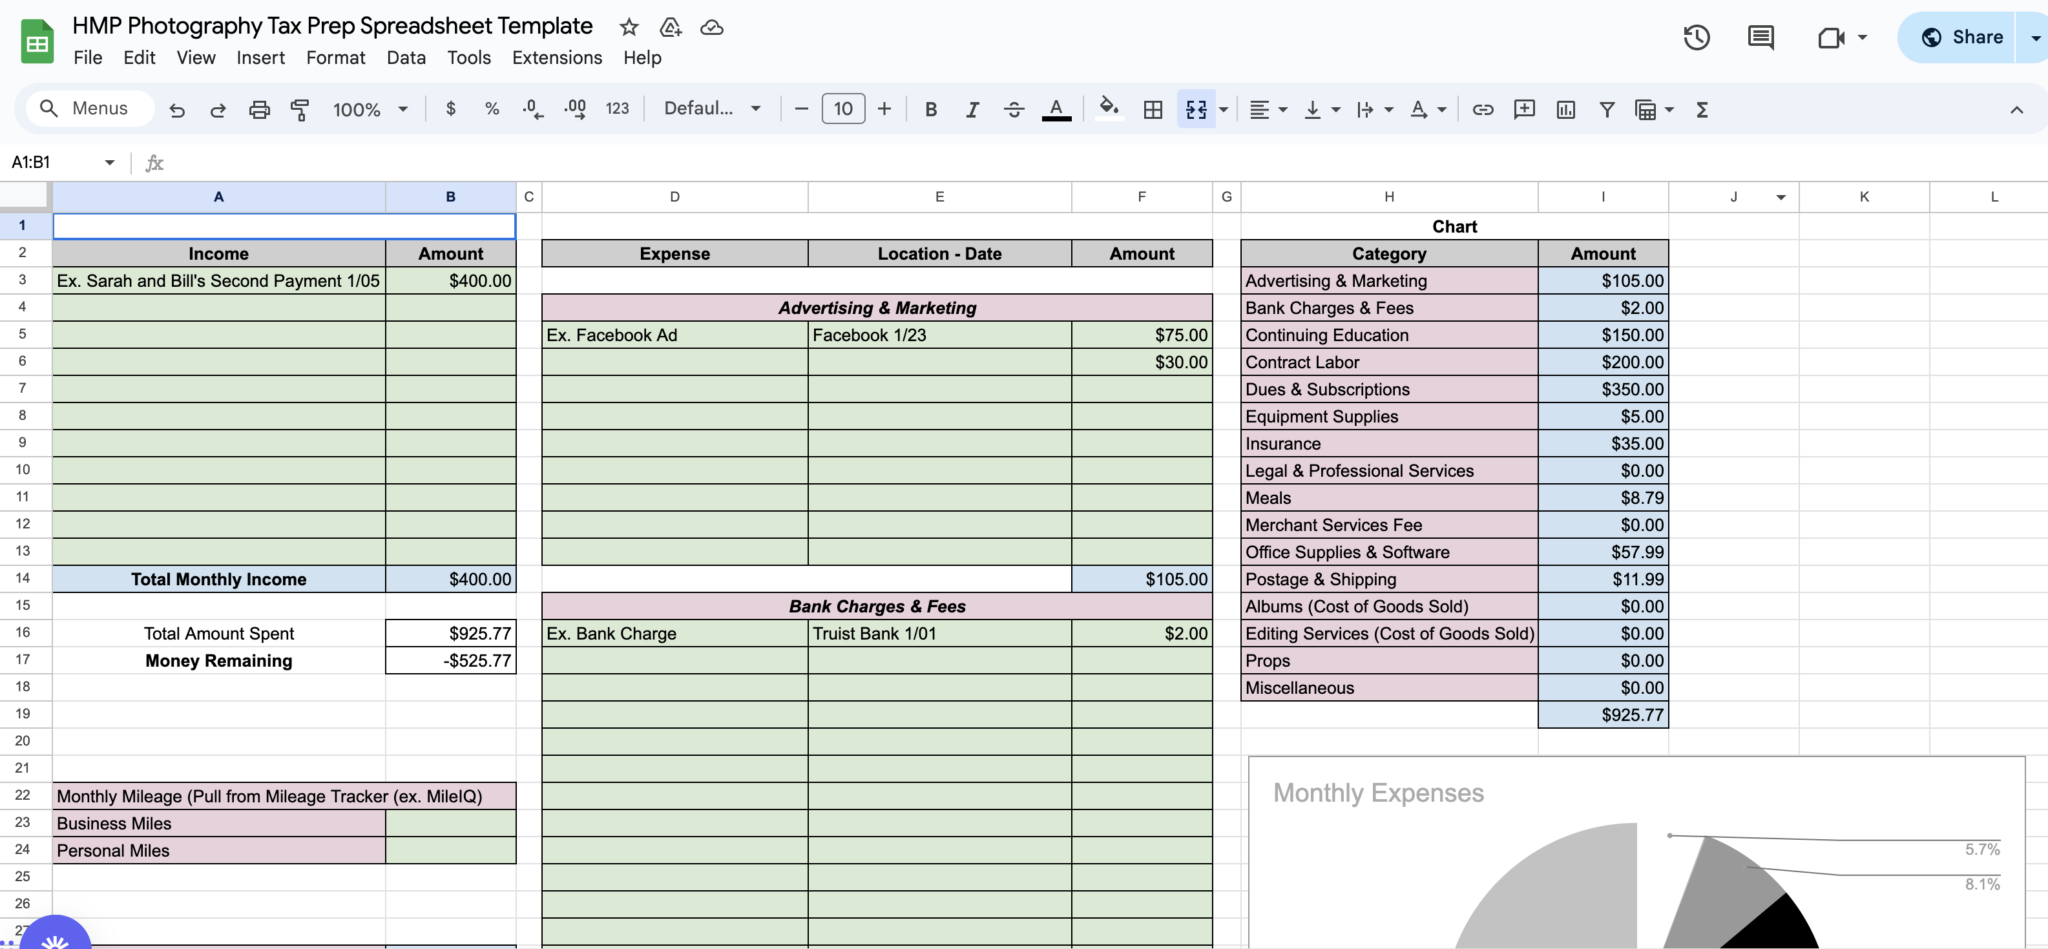Select the fill color swatch
Image resolution: width=2048 pixels, height=949 pixels.
(x=1108, y=108)
